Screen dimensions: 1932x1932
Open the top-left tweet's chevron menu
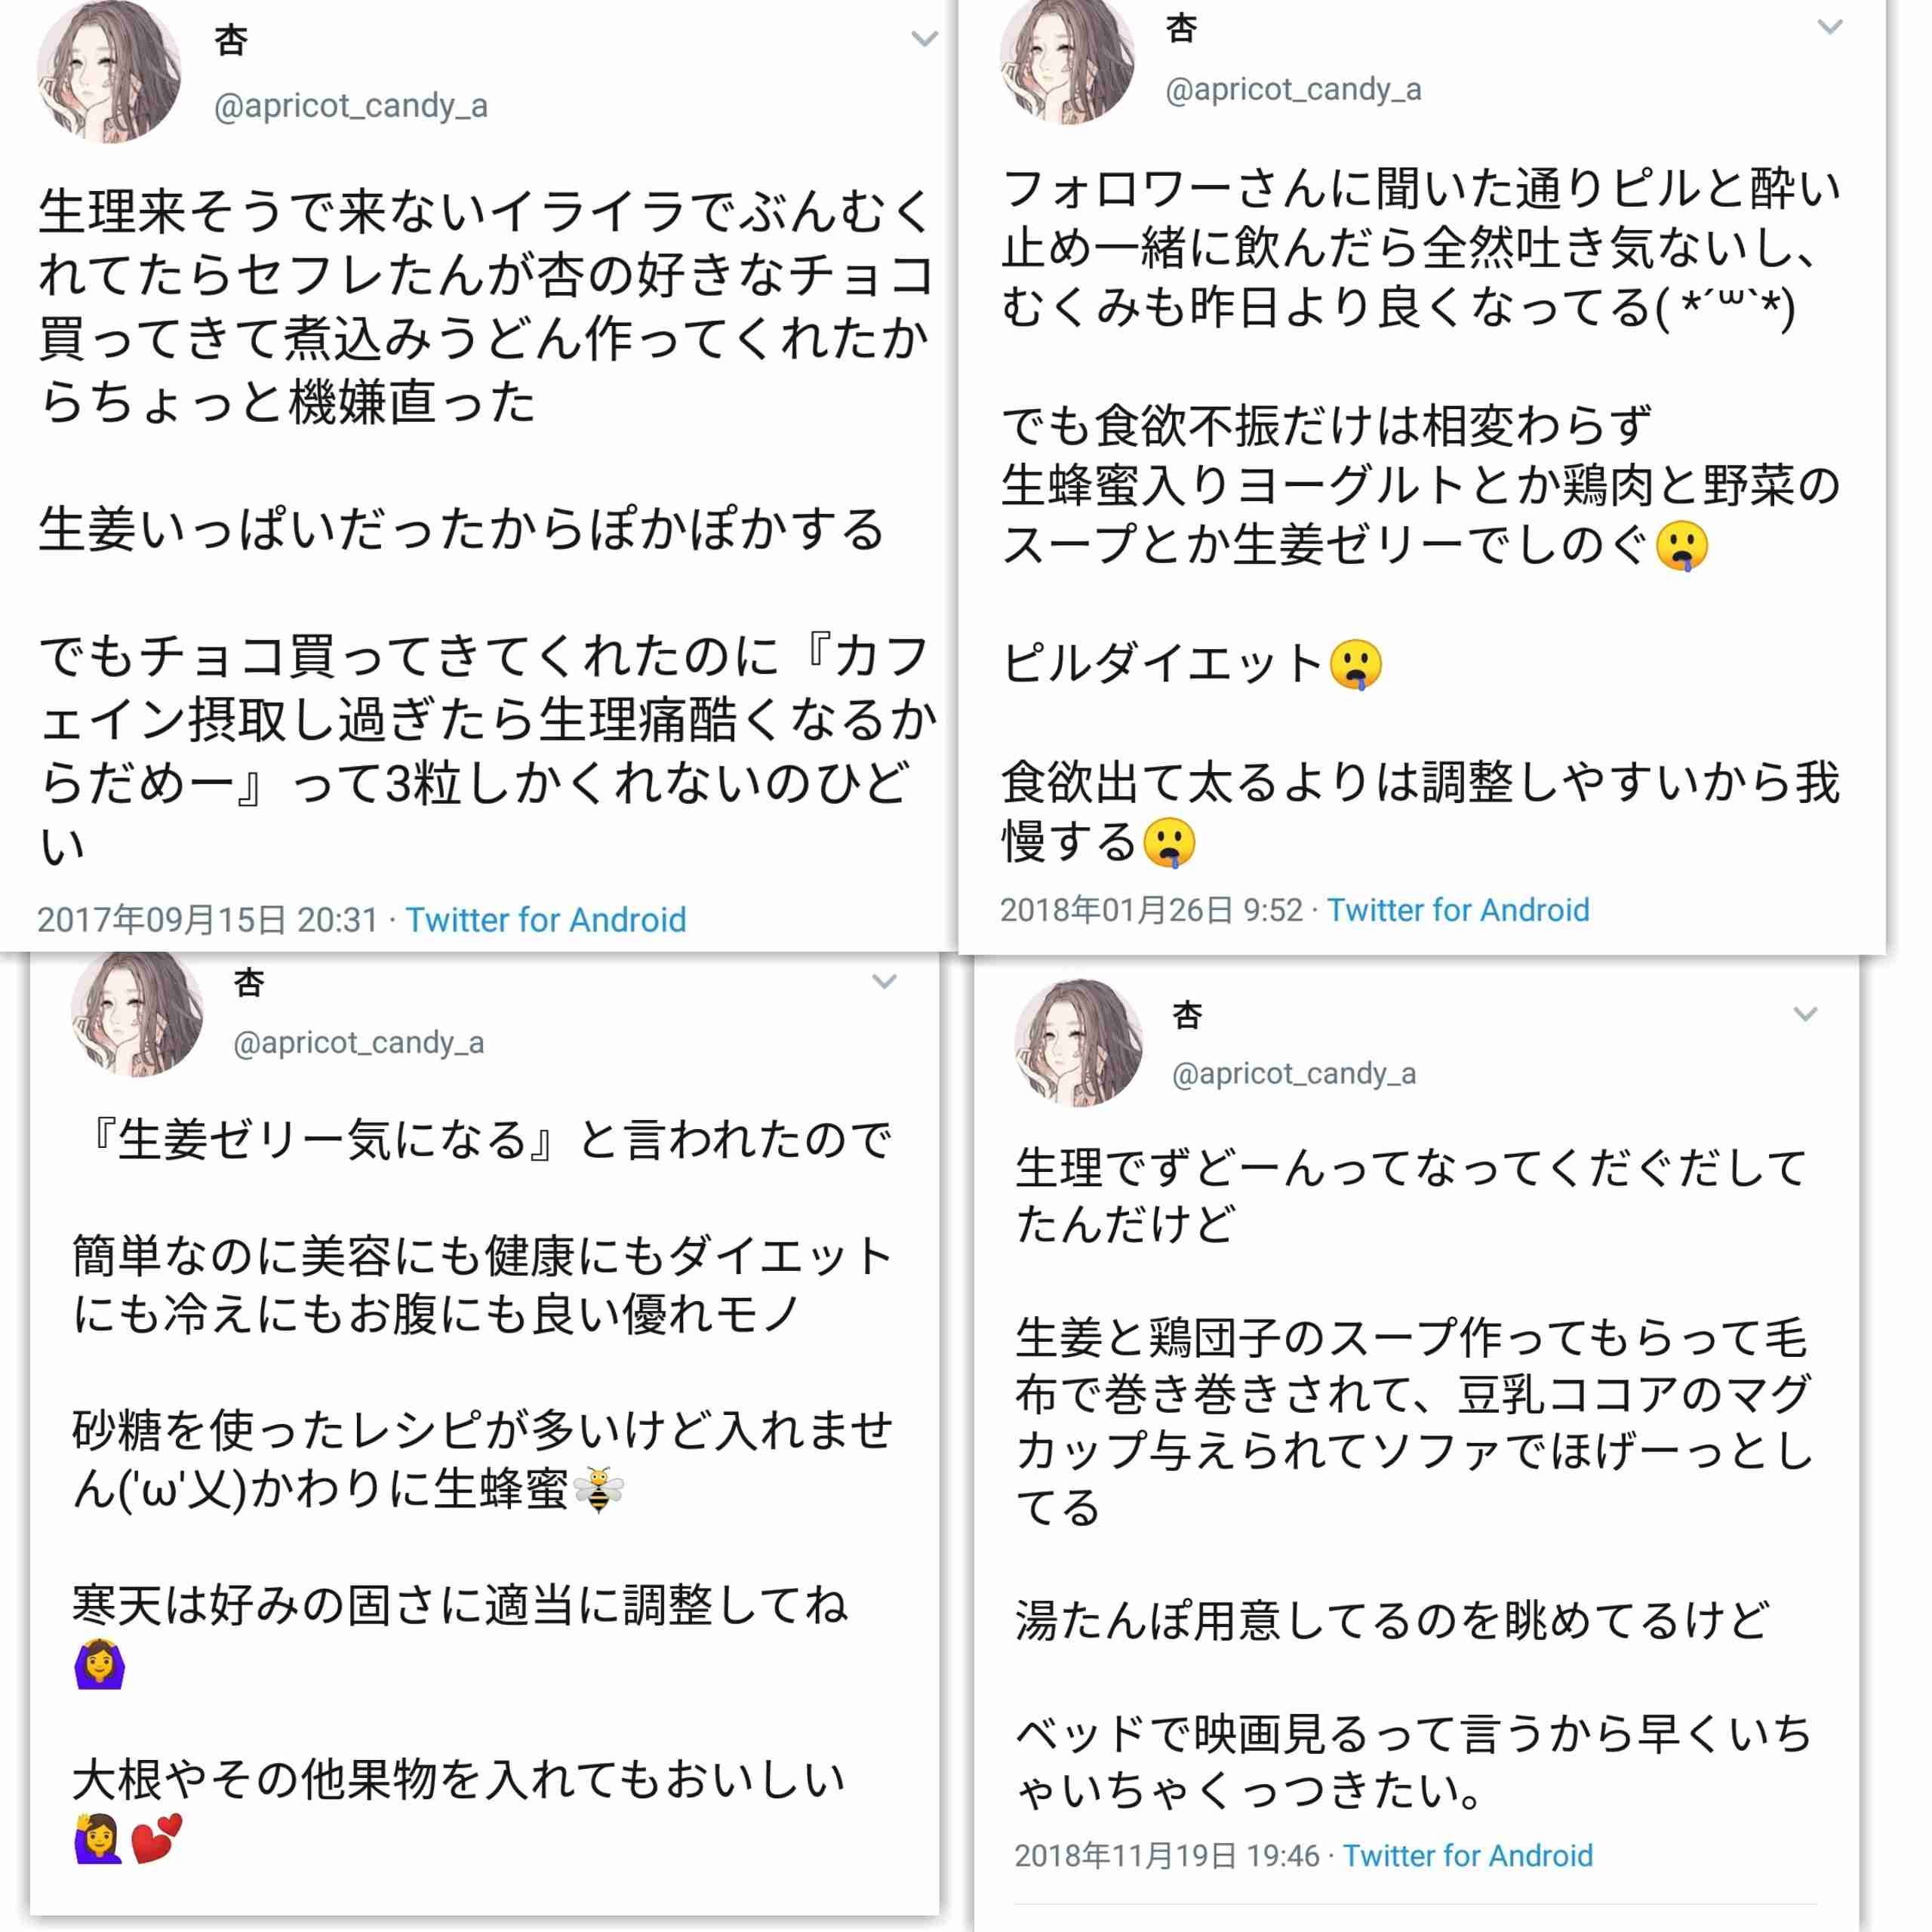click(924, 39)
